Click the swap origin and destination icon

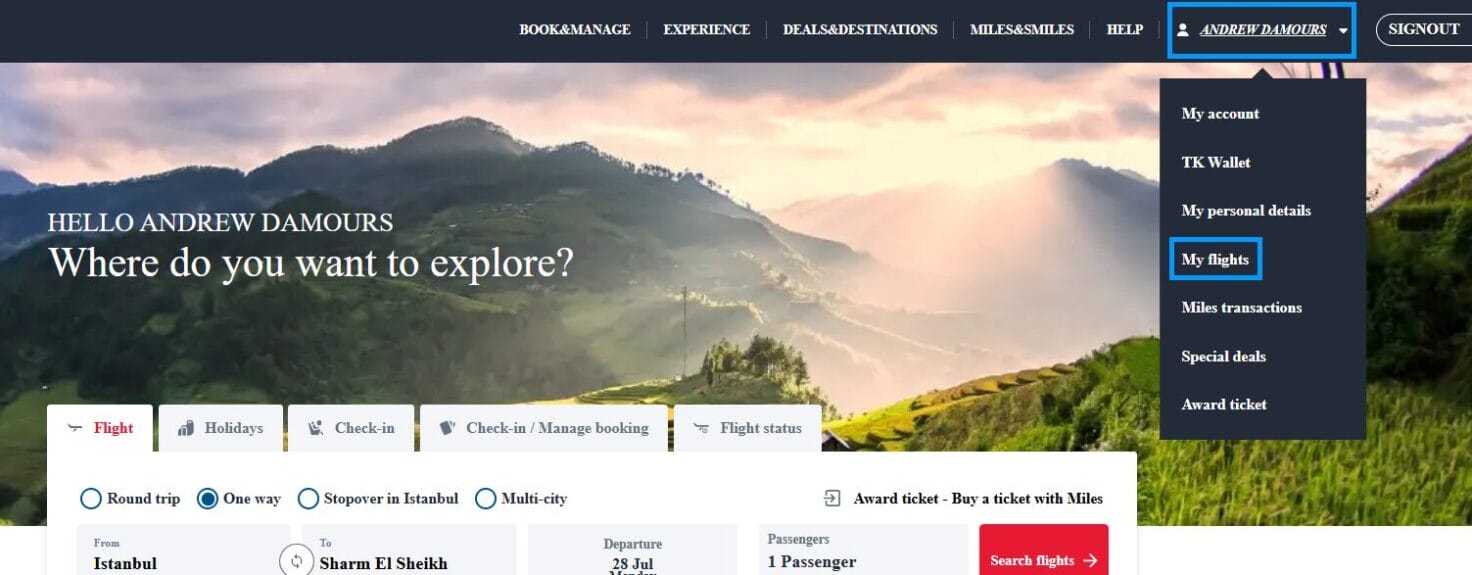point(296,561)
